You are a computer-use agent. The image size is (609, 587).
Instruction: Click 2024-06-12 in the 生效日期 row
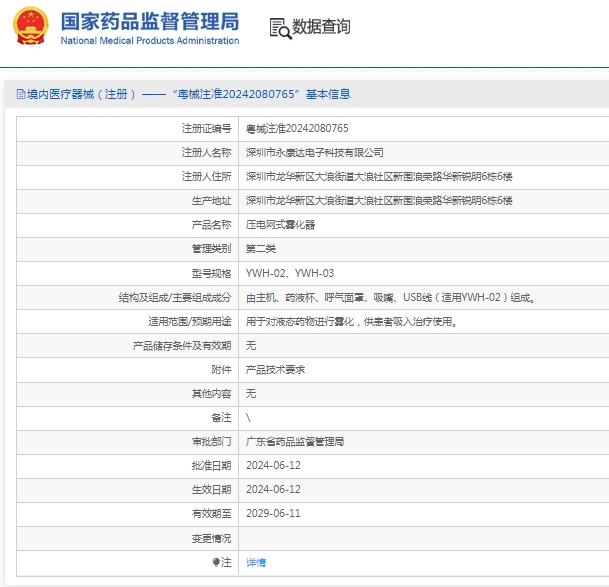[273, 489]
